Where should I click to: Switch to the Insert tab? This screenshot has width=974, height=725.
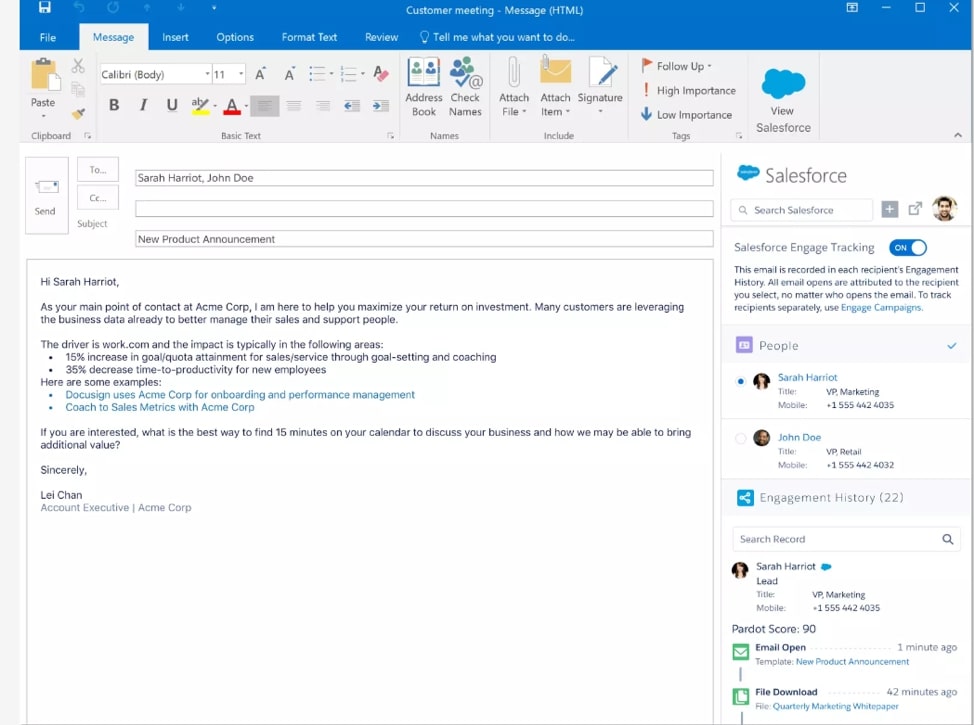coord(175,37)
